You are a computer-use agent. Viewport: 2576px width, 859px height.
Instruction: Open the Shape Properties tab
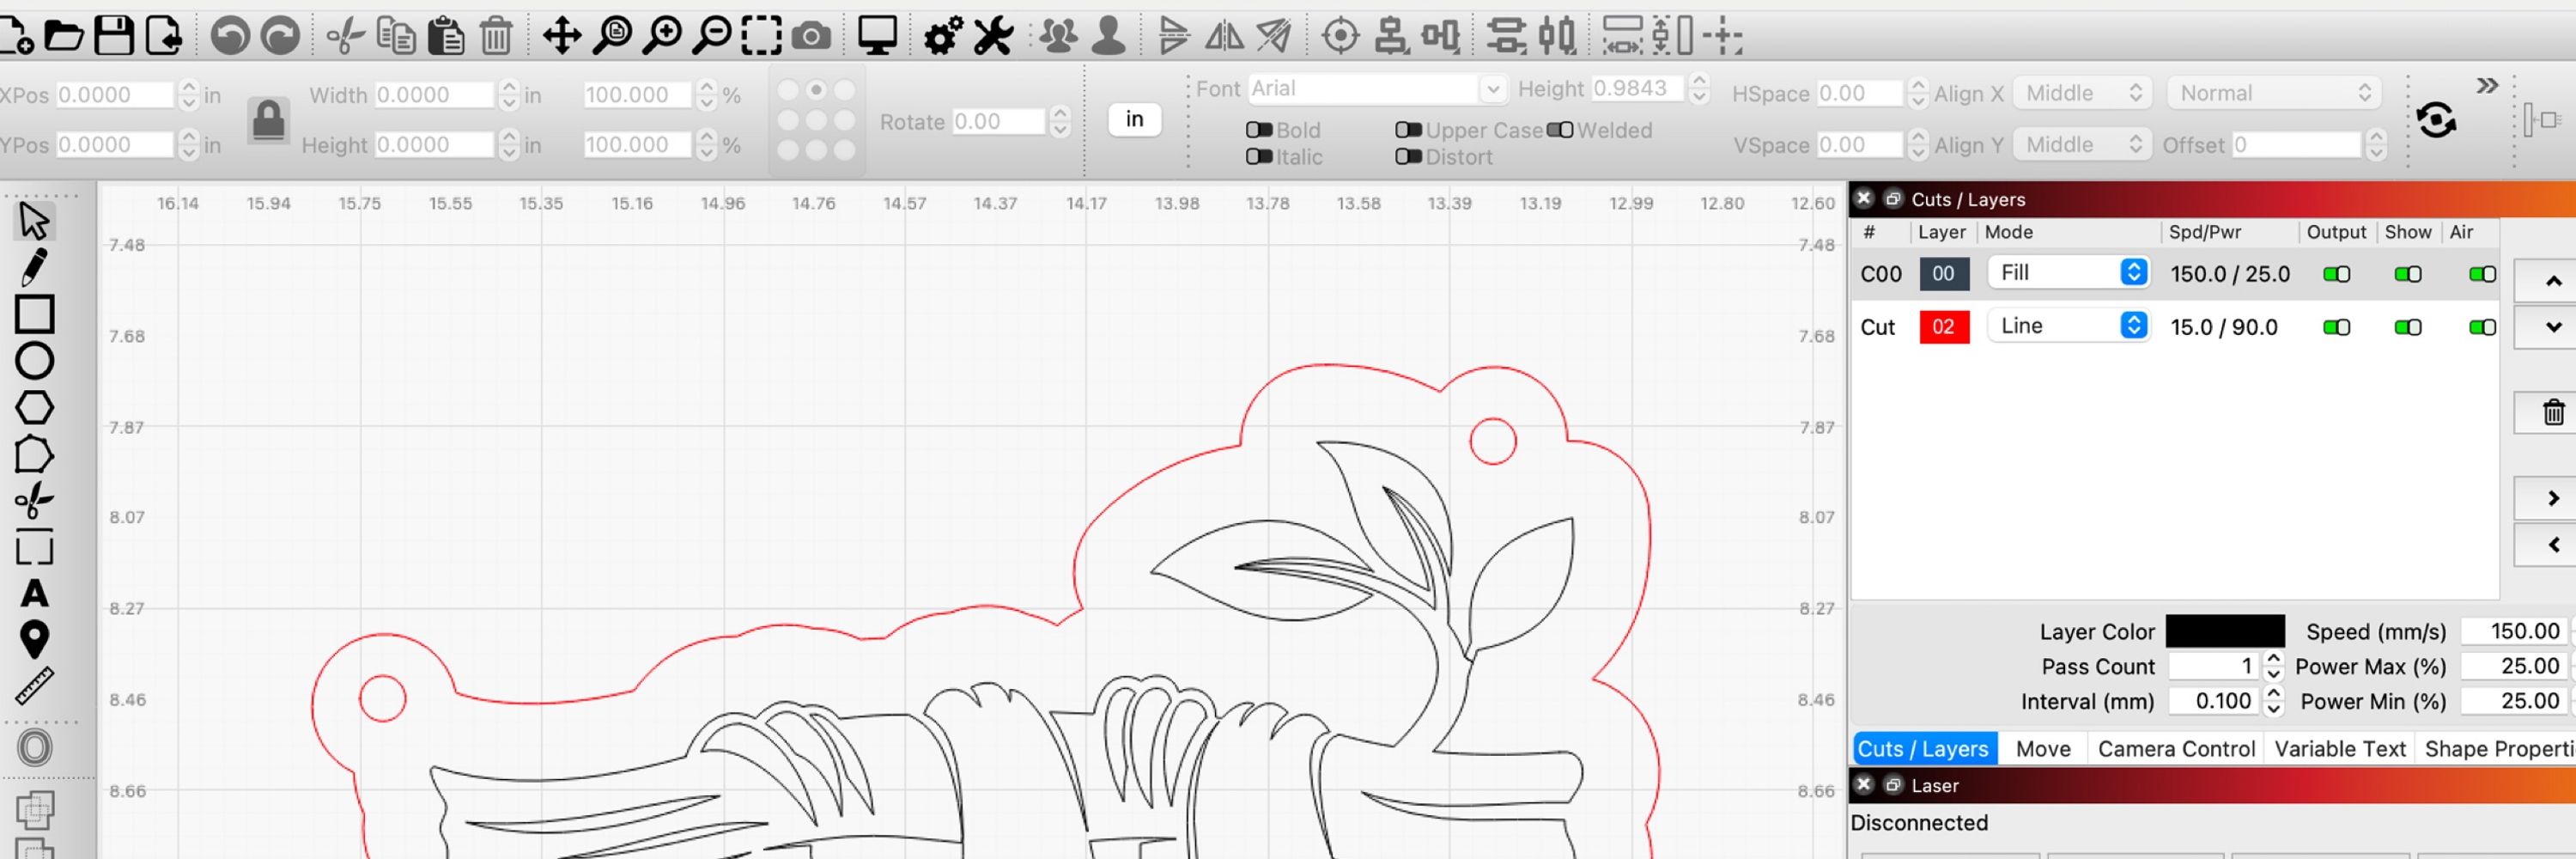[2497, 748]
